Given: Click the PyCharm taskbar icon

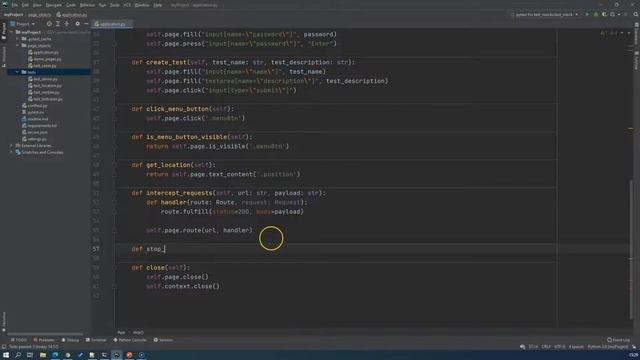Looking at the screenshot, I should 117,355.
